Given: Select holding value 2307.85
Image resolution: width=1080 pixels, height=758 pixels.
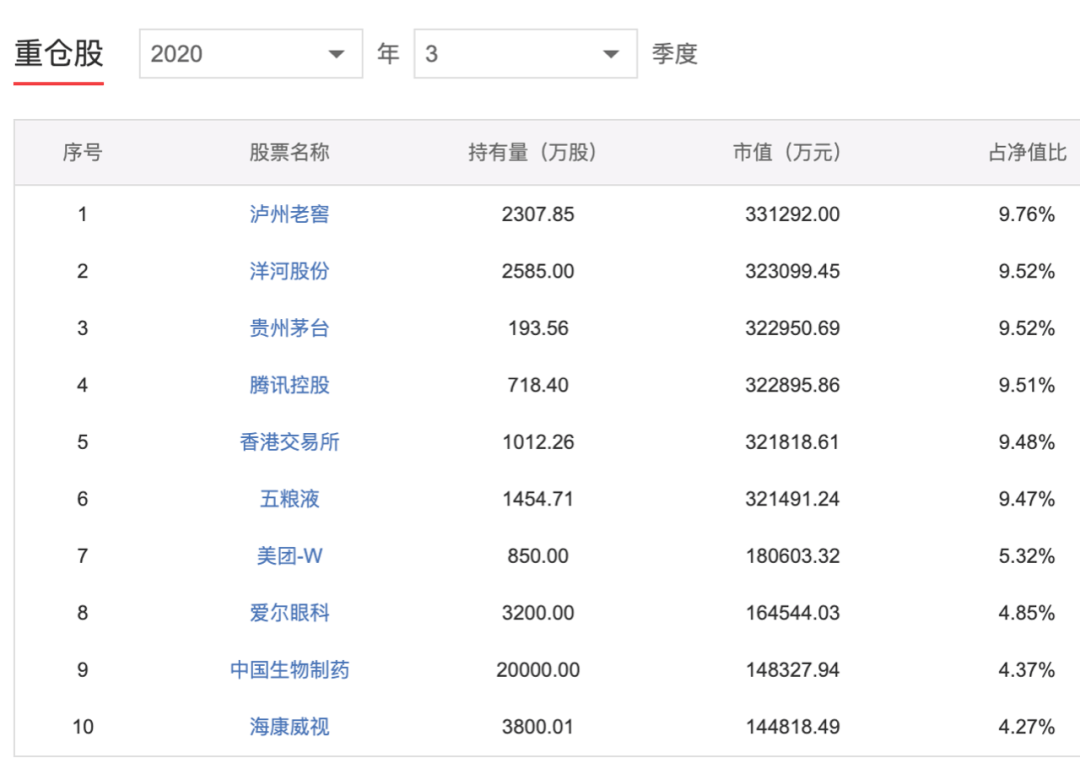Looking at the screenshot, I should [538, 214].
